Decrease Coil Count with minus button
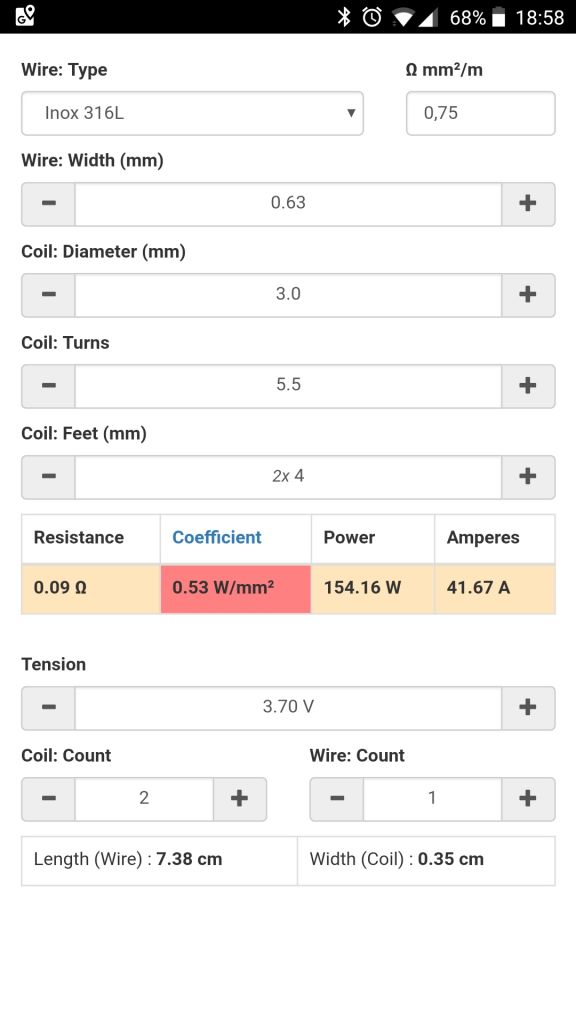Viewport: 576px width, 1024px height. click(48, 799)
